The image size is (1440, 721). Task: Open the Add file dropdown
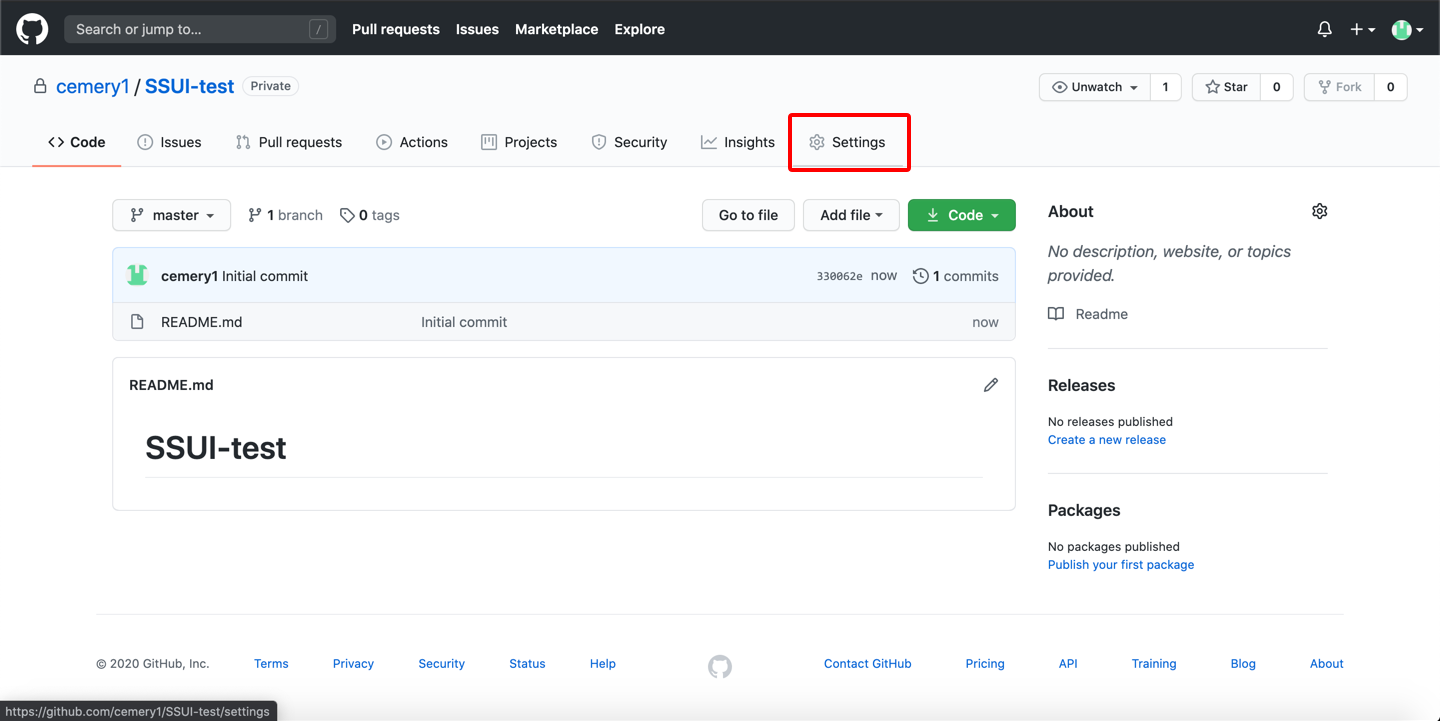click(x=850, y=215)
